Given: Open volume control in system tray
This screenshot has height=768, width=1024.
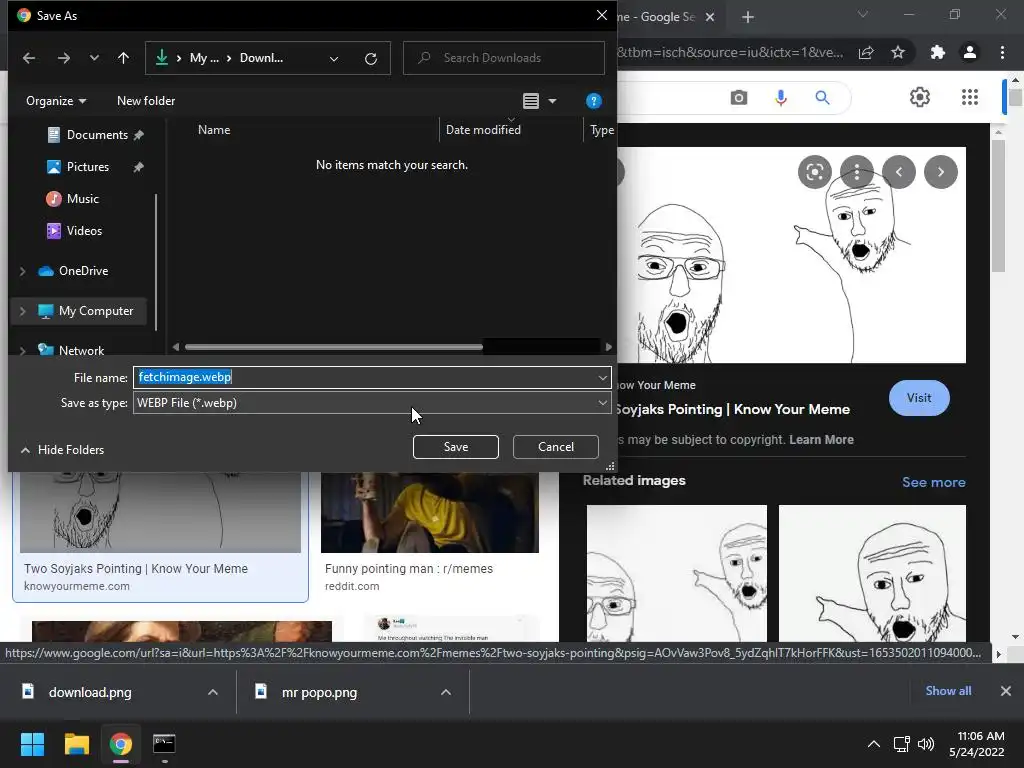Looking at the screenshot, I should [x=926, y=744].
